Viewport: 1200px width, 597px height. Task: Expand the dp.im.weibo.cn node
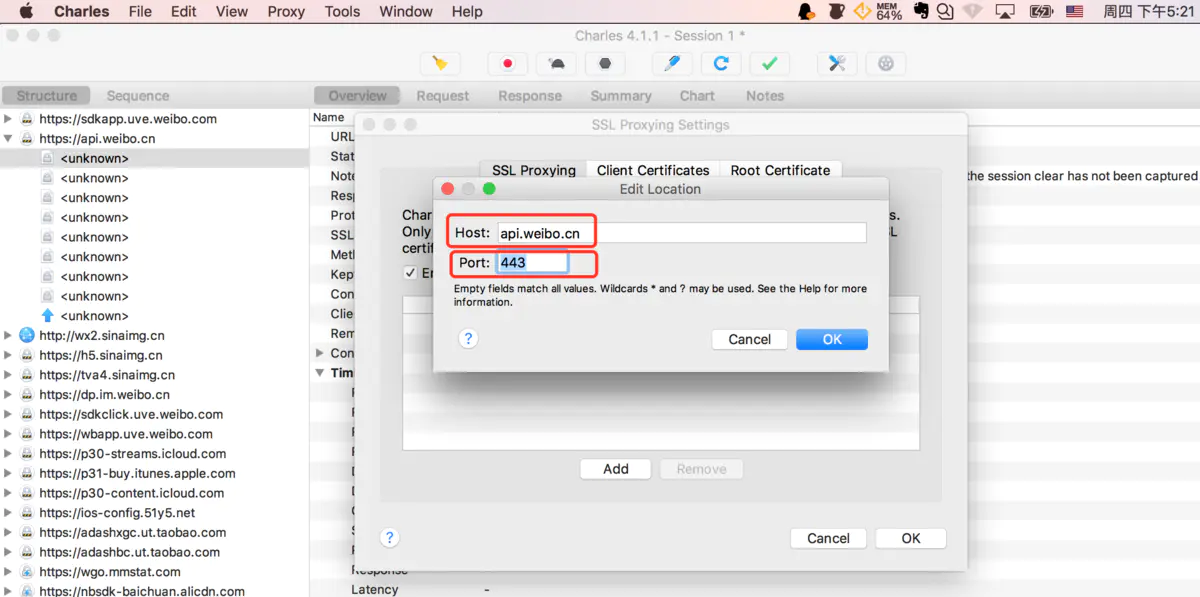coord(8,395)
